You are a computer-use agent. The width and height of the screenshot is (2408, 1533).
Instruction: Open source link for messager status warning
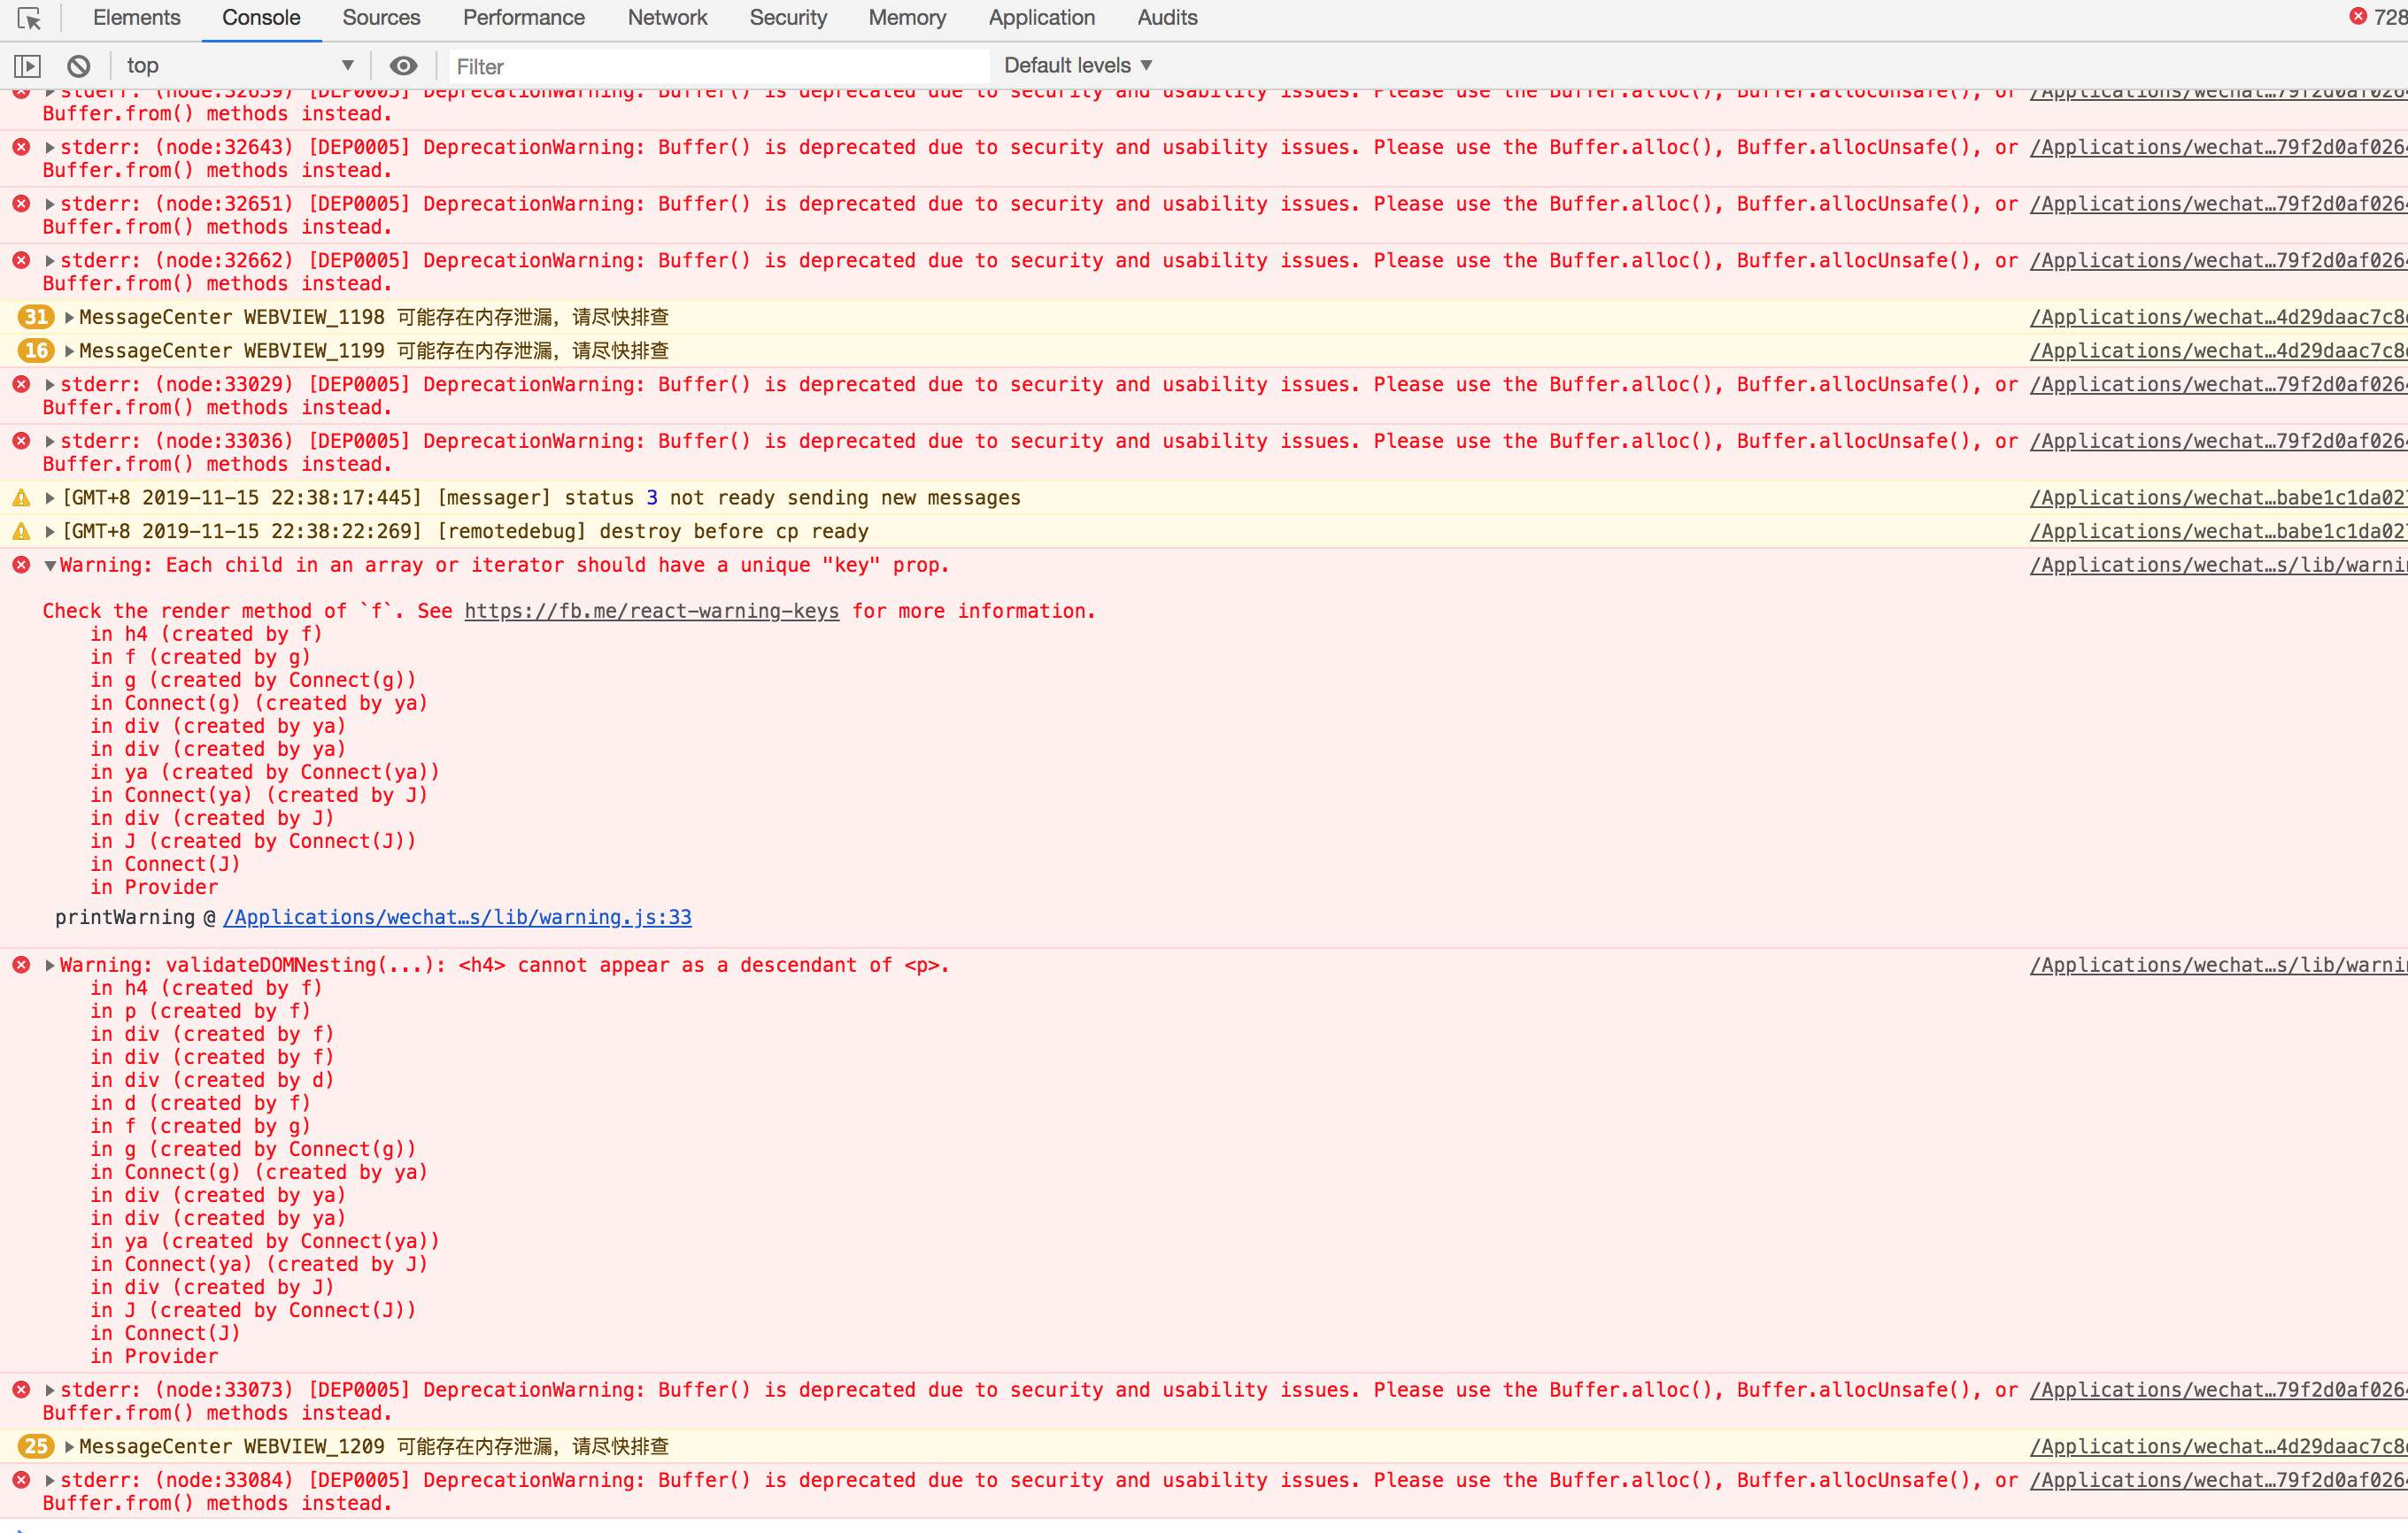(x=2218, y=499)
